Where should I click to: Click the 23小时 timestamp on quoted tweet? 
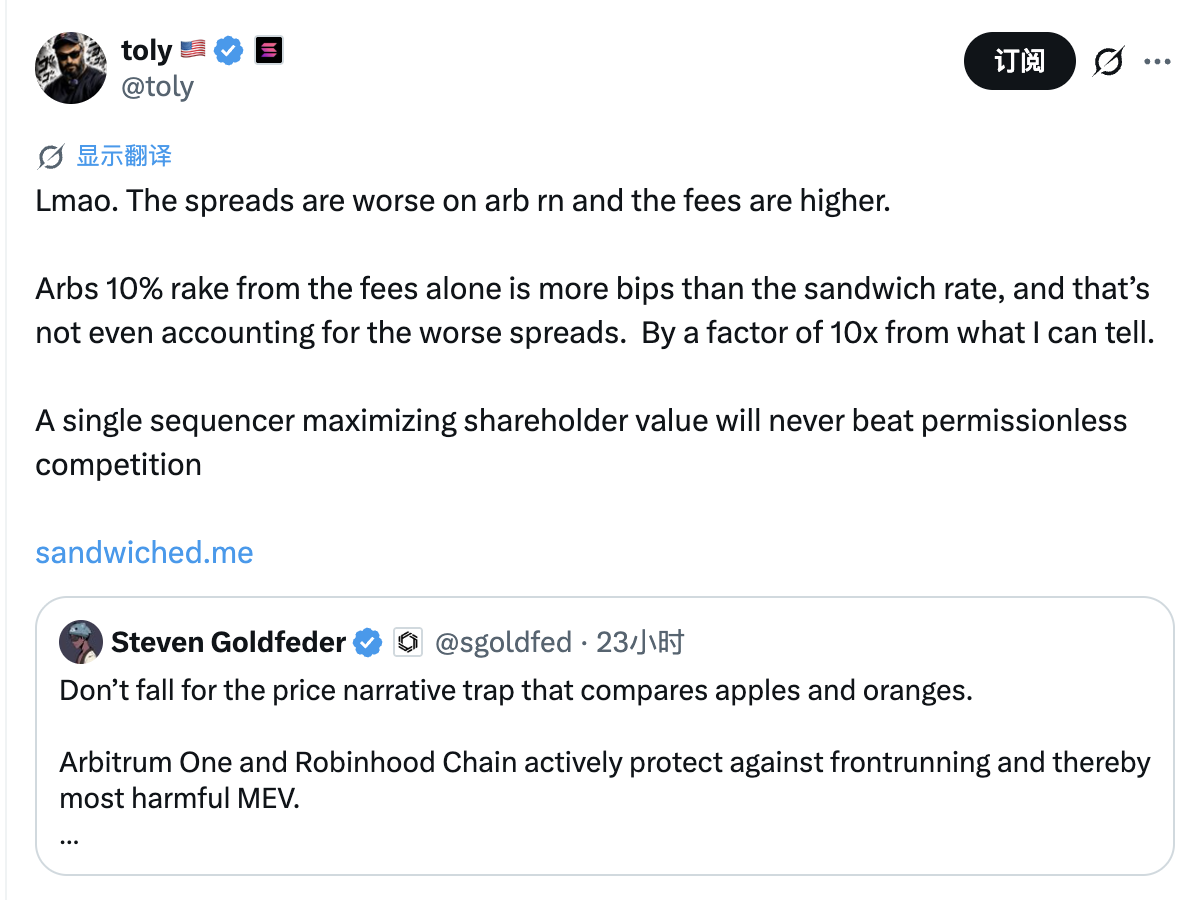tap(639, 643)
